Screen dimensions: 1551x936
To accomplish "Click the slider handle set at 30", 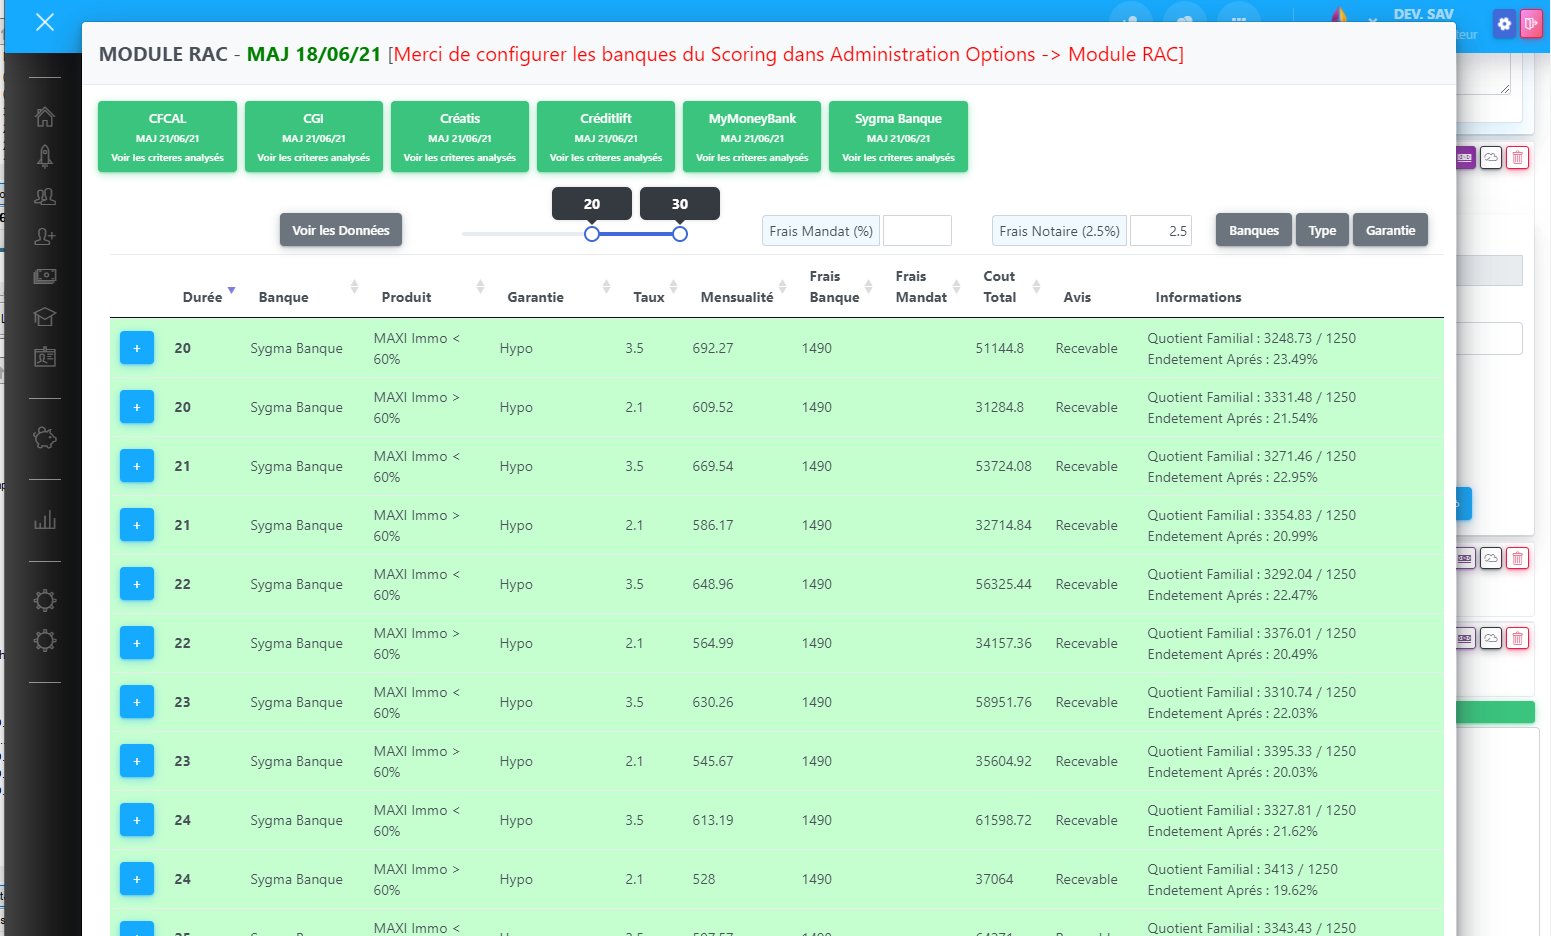I will click(680, 234).
